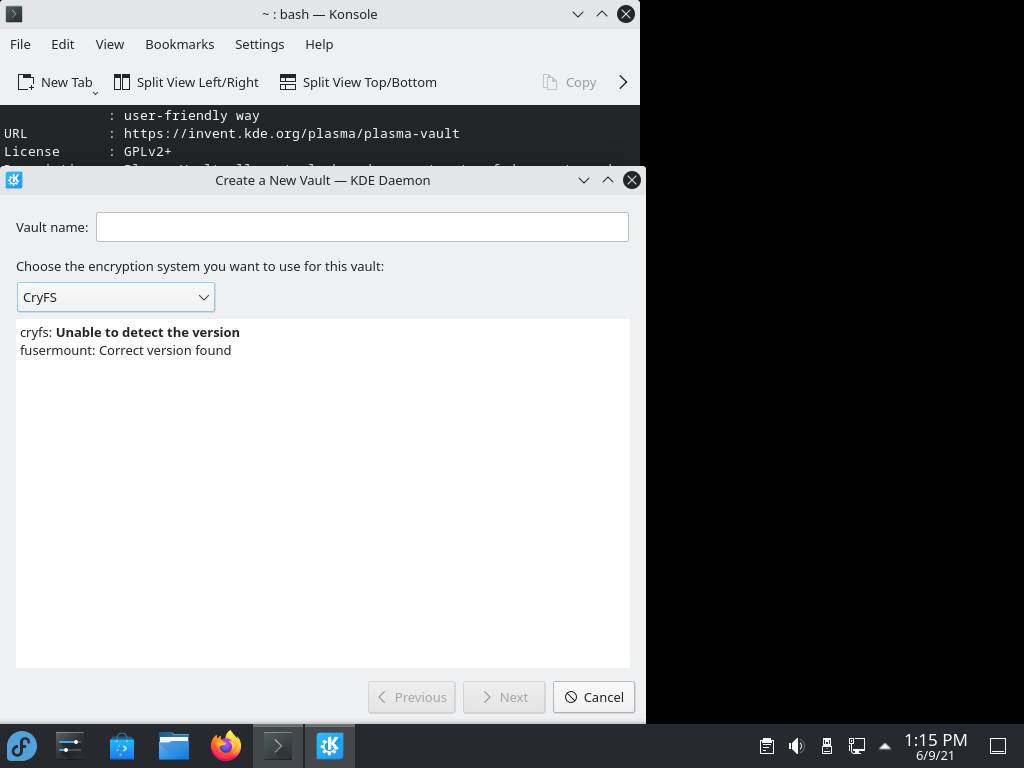Viewport: 1024px width, 768px height.
Task: Open Dolphin file manager from taskbar
Action: pyautogui.click(x=174, y=746)
